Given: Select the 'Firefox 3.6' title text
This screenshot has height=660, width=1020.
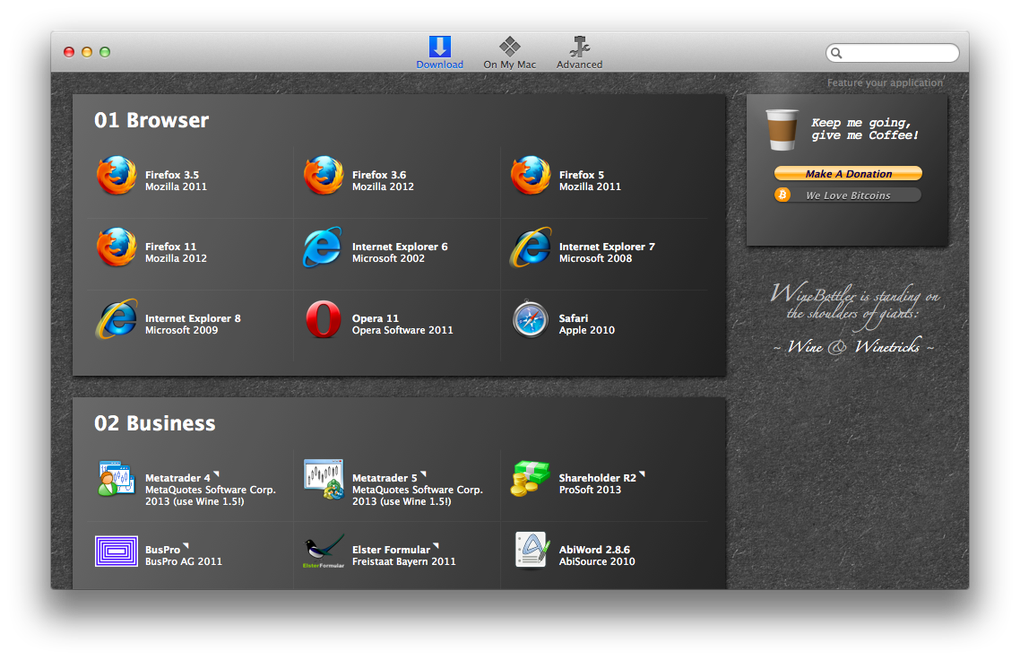Looking at the screenshot, I should 379,175.
